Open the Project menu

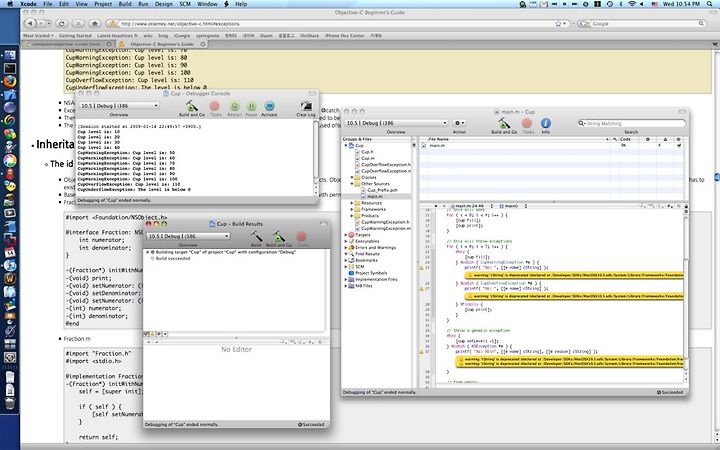103,4
